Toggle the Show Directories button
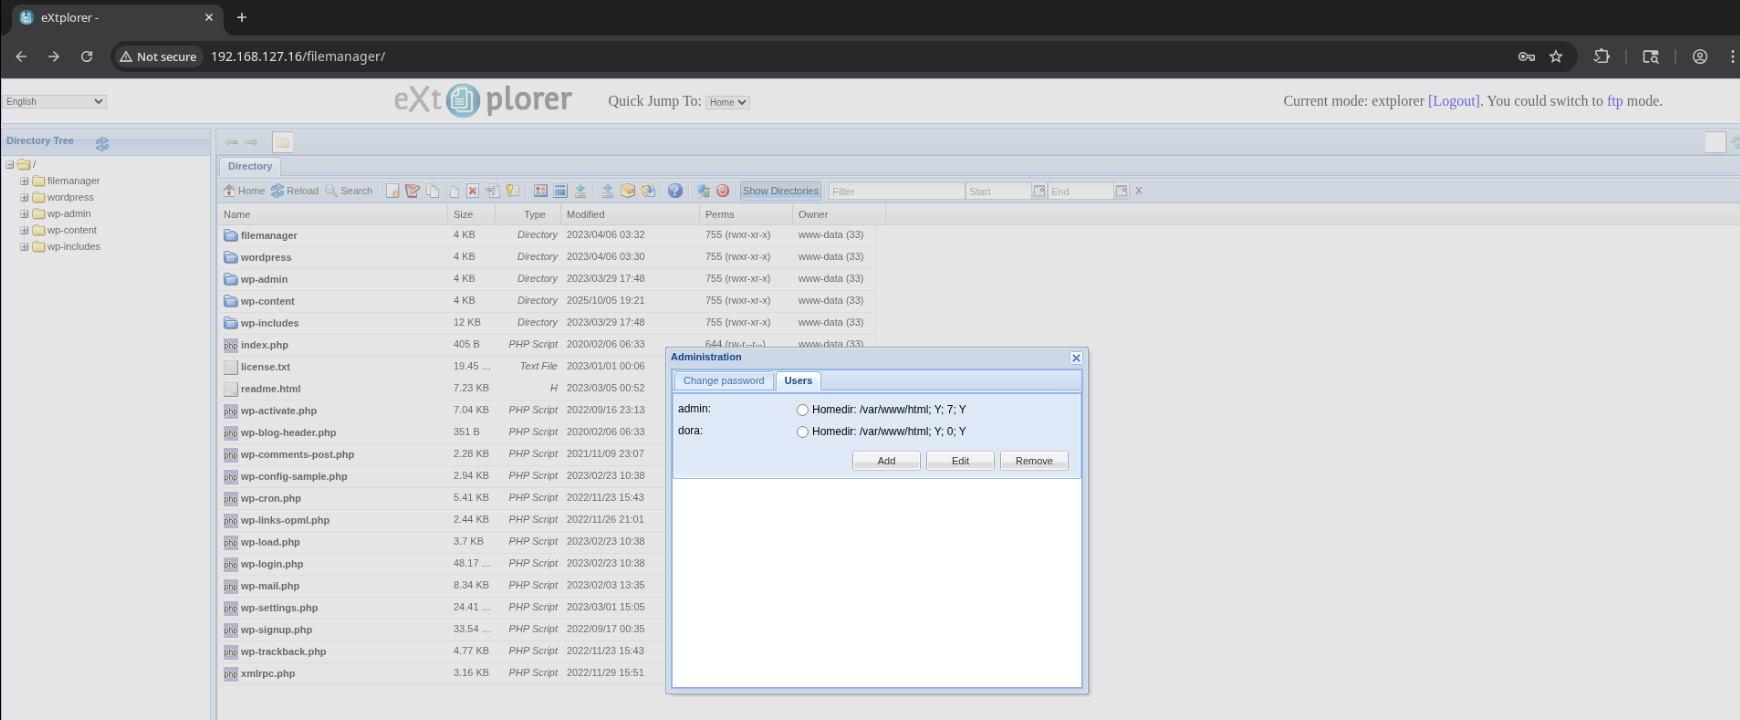This screenshot has height=720, width=1740. pos(780,191)
